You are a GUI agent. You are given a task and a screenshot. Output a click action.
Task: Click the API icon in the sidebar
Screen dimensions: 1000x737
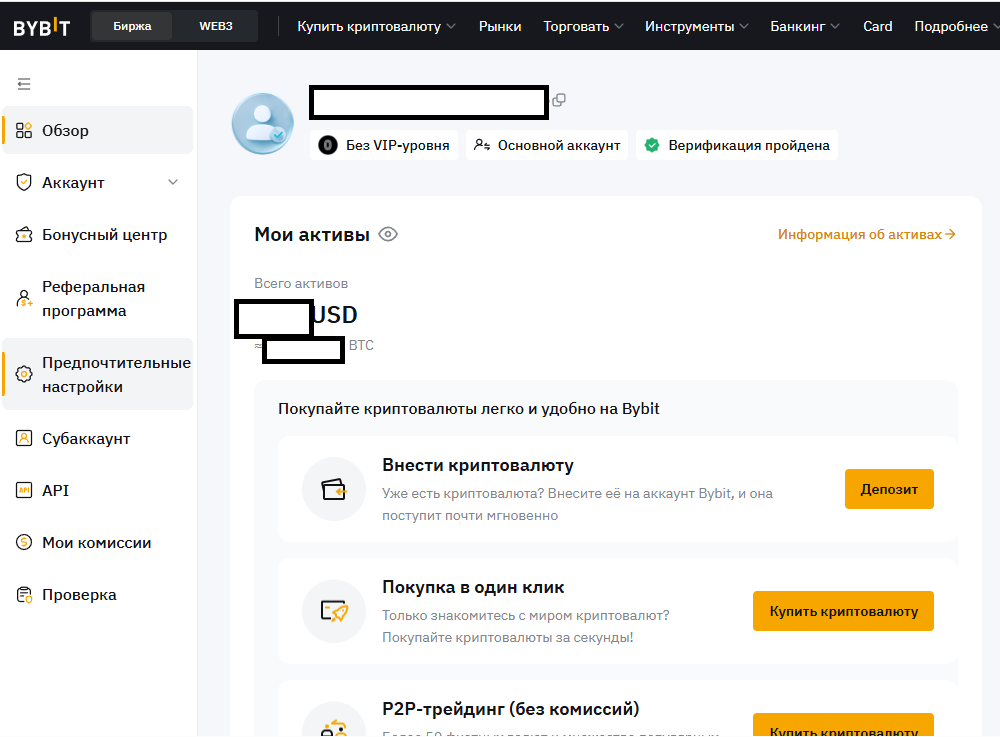[x=24, y=490]
